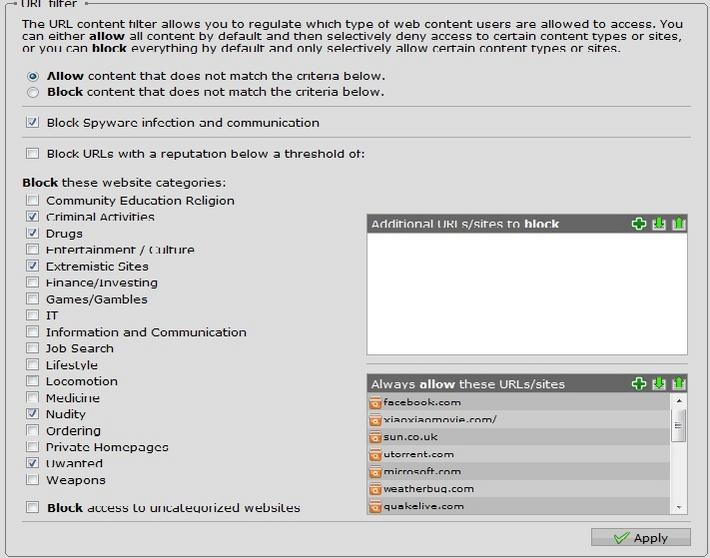Click the orange icon beside facebook.com

[x=376, y=402]
